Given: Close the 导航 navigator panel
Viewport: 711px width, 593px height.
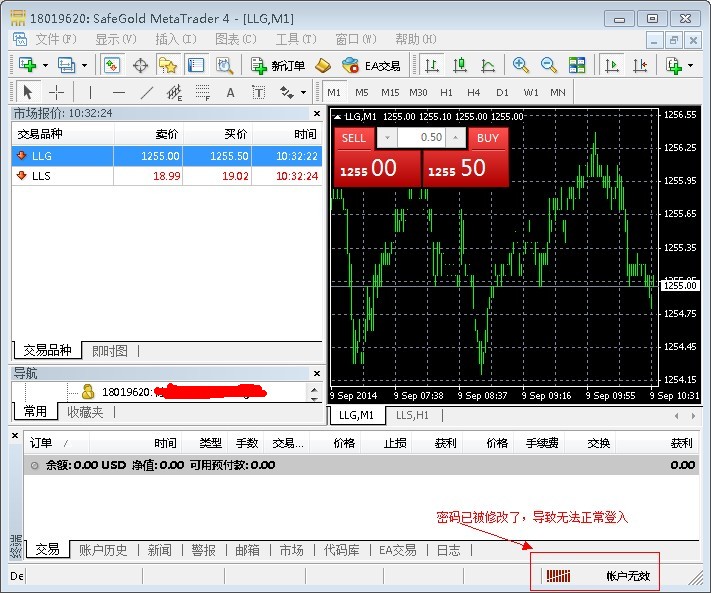Looking at the screenshot, I should 317,374.
